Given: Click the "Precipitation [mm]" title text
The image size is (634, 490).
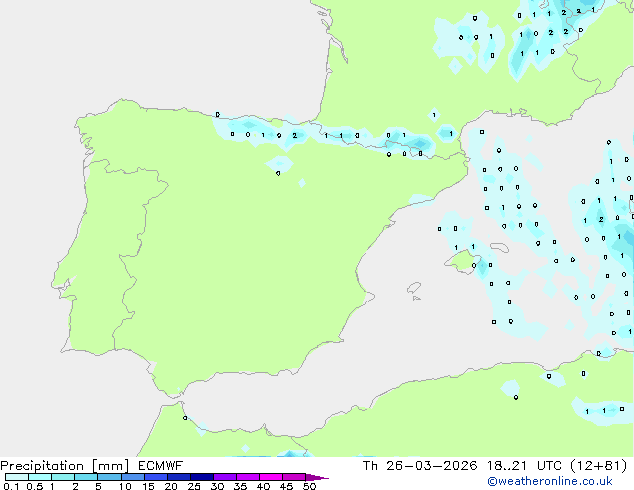Looking at the screenshot, I should (x=65, y=466).
